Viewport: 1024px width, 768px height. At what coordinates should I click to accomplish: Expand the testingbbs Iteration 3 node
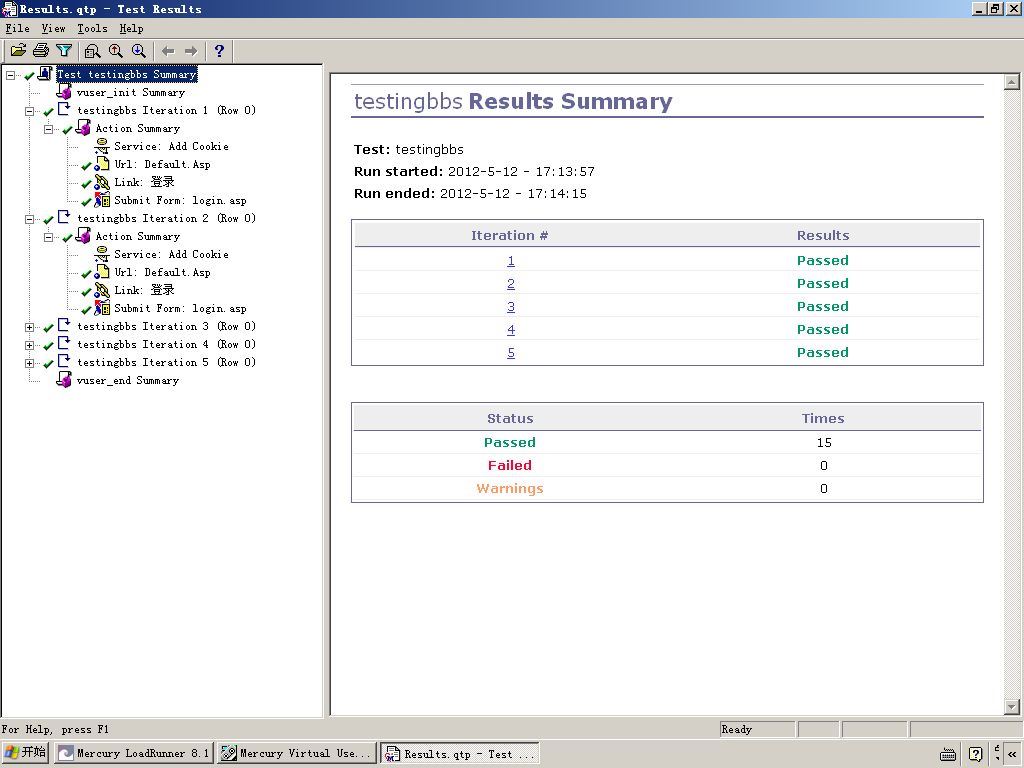point(29,327)
